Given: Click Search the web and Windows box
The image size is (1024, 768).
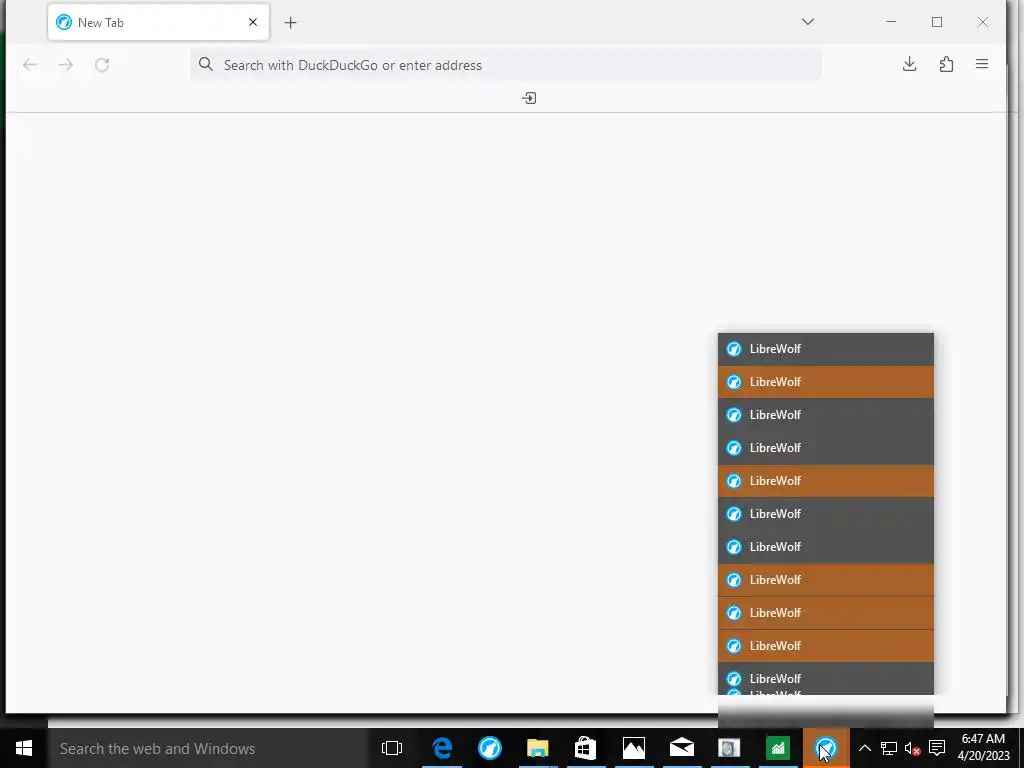Looking at the screenshot, I should 208,748.
